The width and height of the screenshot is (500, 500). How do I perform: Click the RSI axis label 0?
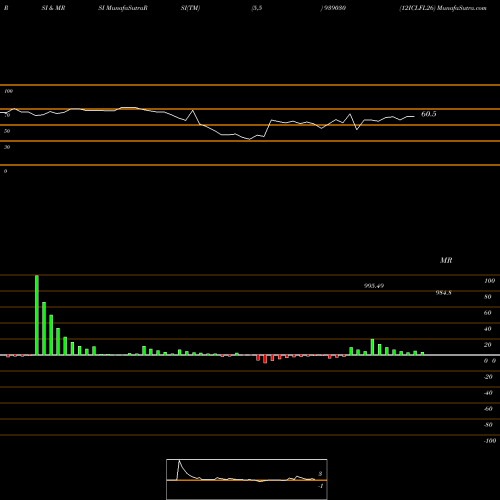point(5,171)
